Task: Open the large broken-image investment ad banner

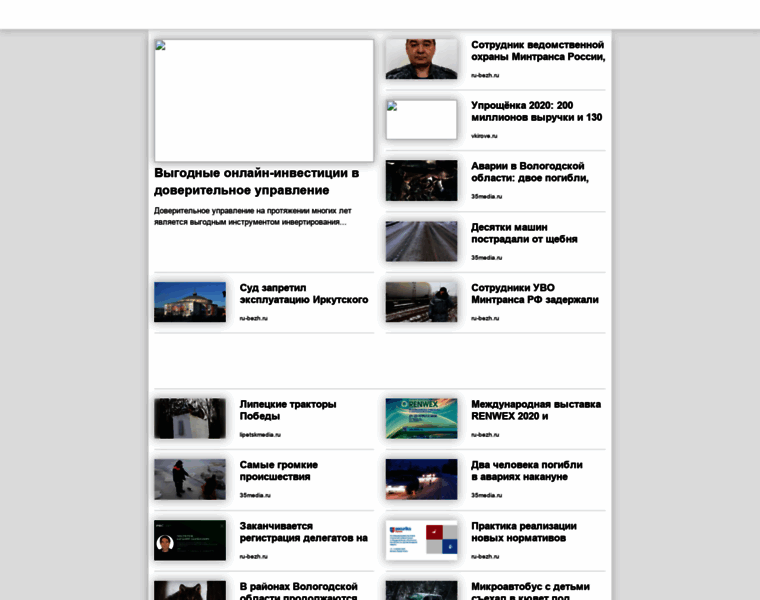Action: (x=264, y=100)
